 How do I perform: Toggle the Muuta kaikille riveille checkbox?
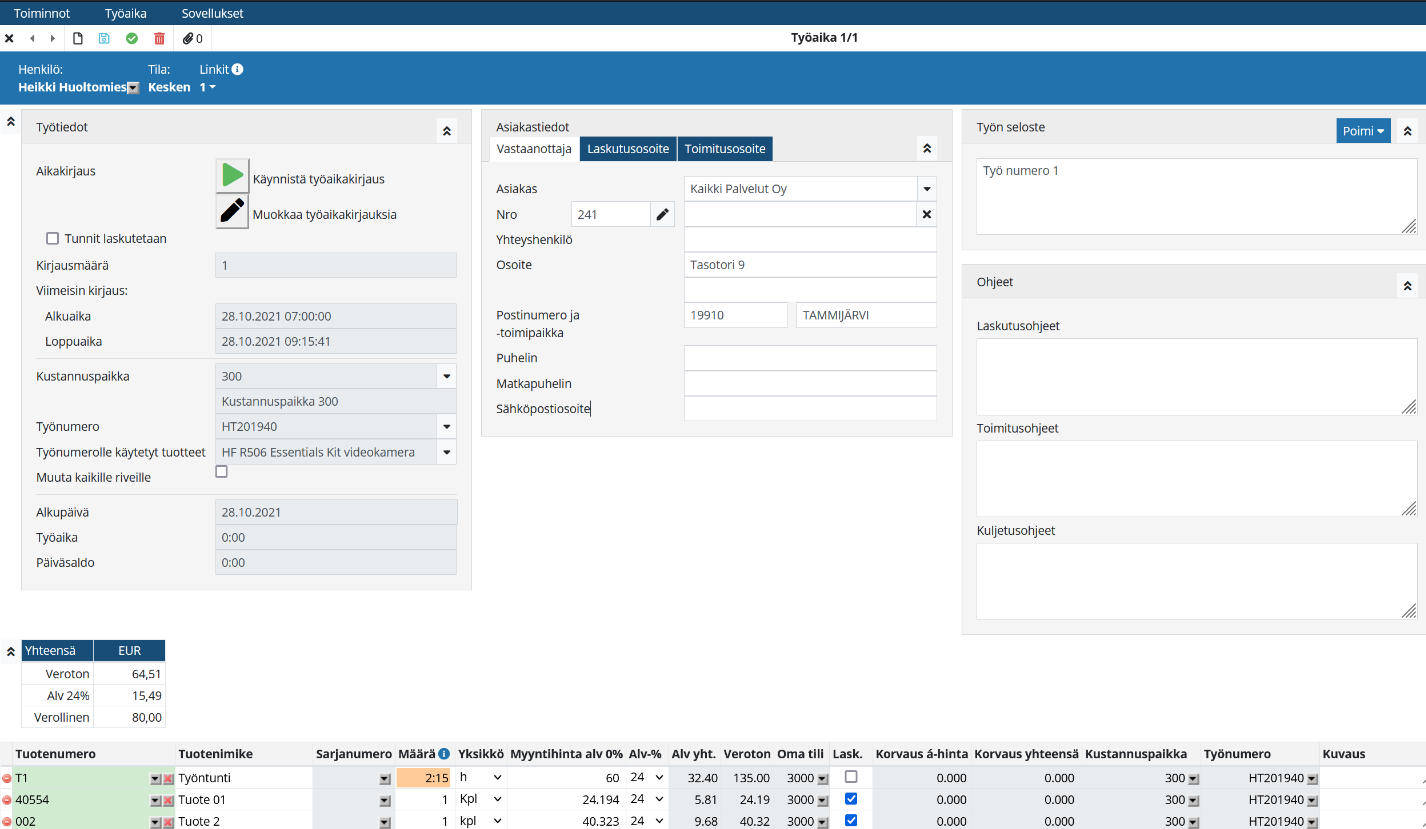(x=222, y=472)
